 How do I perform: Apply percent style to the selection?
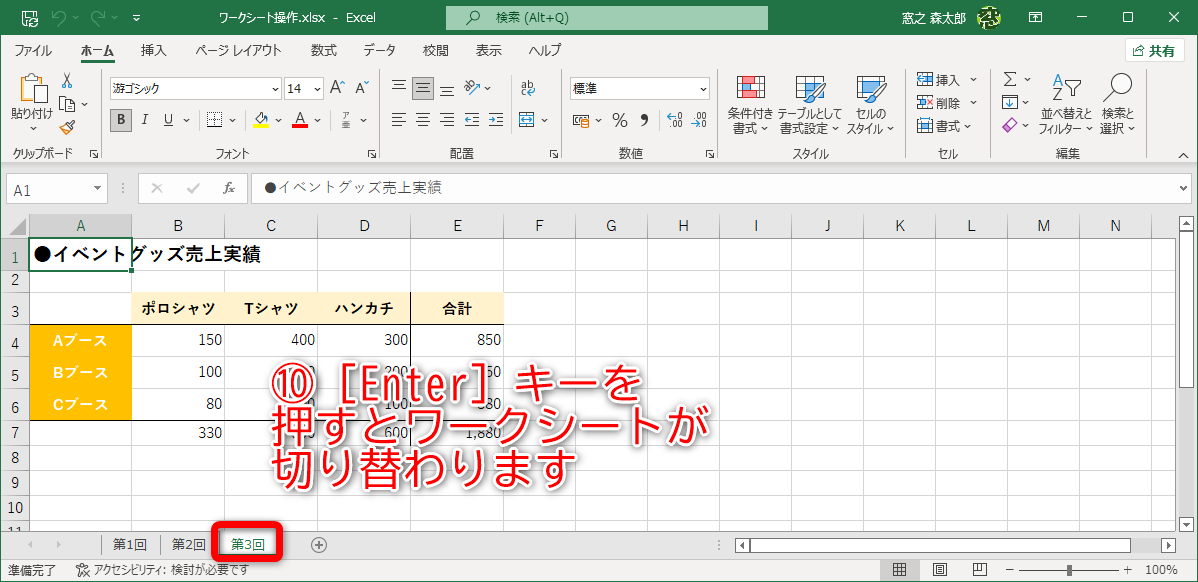pos(620,120)
